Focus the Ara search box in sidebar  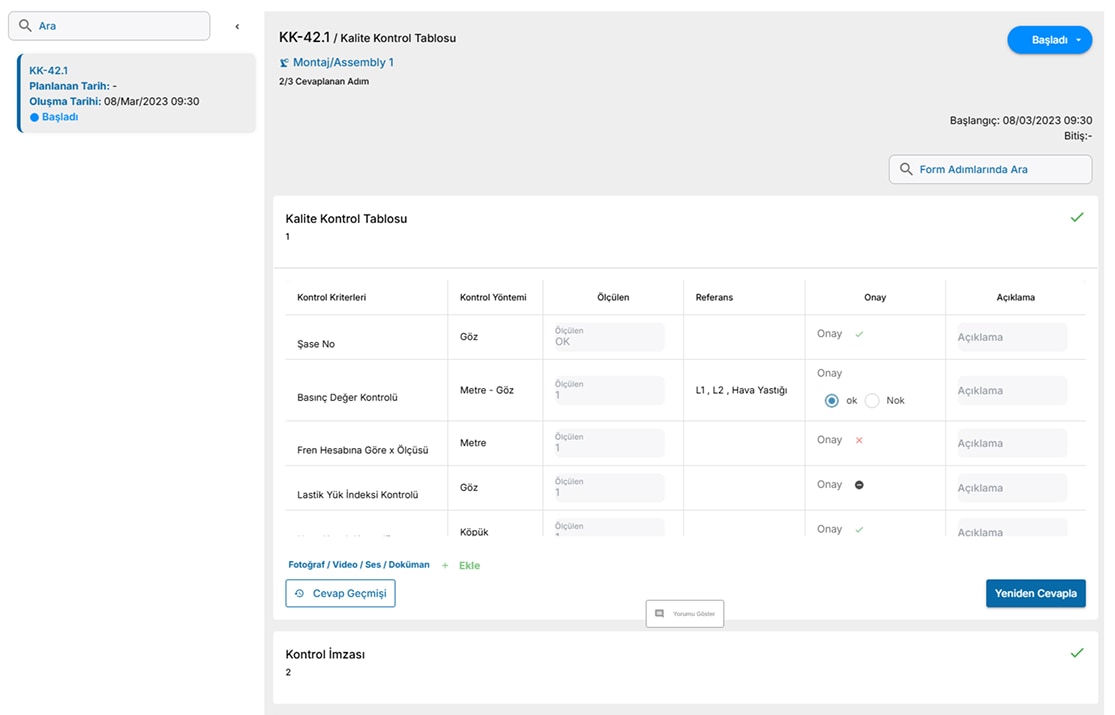click(109, 26)
